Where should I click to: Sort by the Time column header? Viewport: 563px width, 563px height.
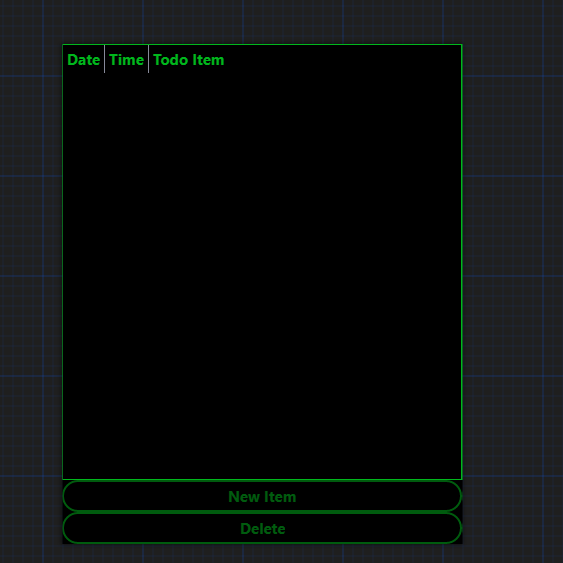[x=126, y=60]
